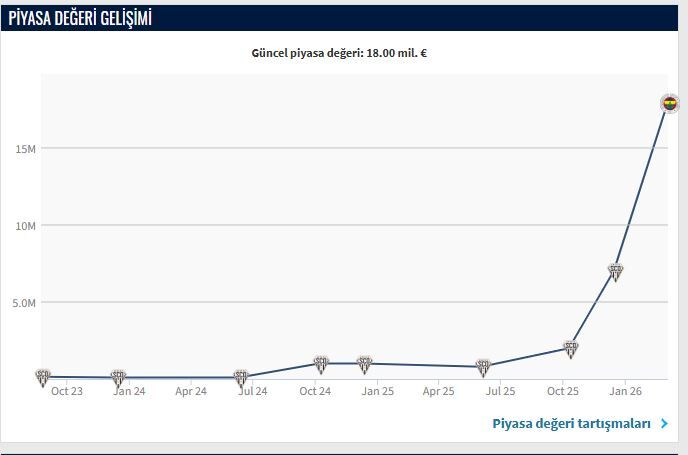The height and width of the screenshot is (455, 688).
Task: Click the 10M y-axis label
Action: coord(26,226)
